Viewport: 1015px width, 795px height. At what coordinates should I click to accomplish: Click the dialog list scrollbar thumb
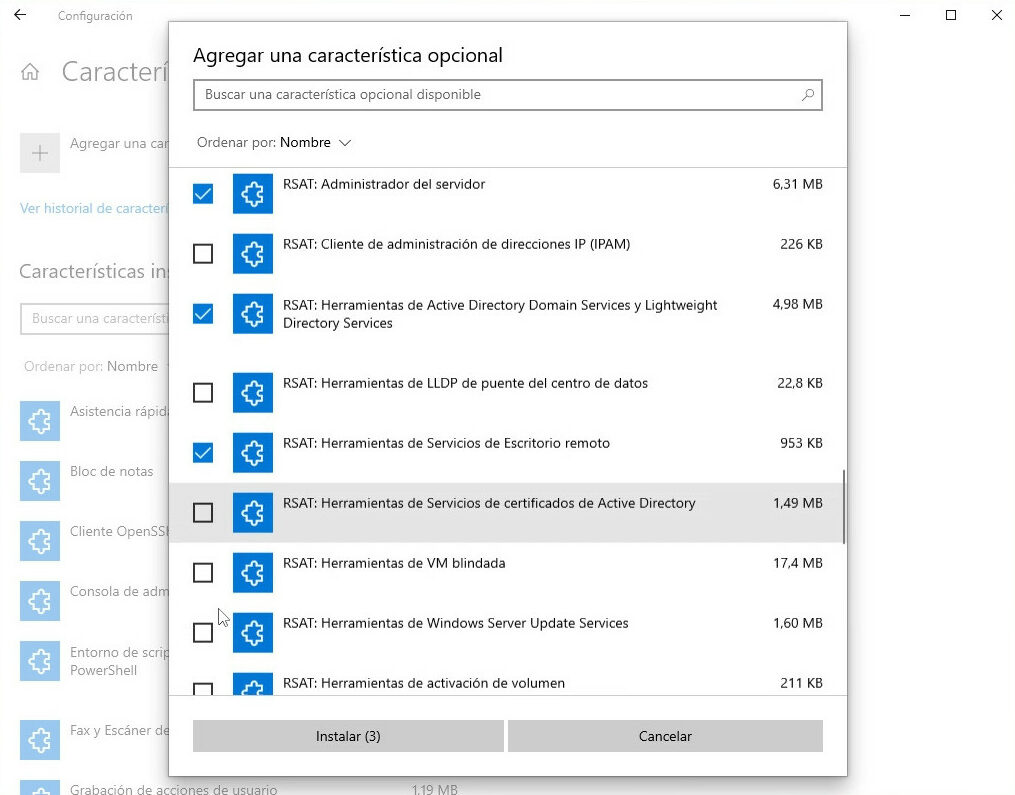click(844, 507)
